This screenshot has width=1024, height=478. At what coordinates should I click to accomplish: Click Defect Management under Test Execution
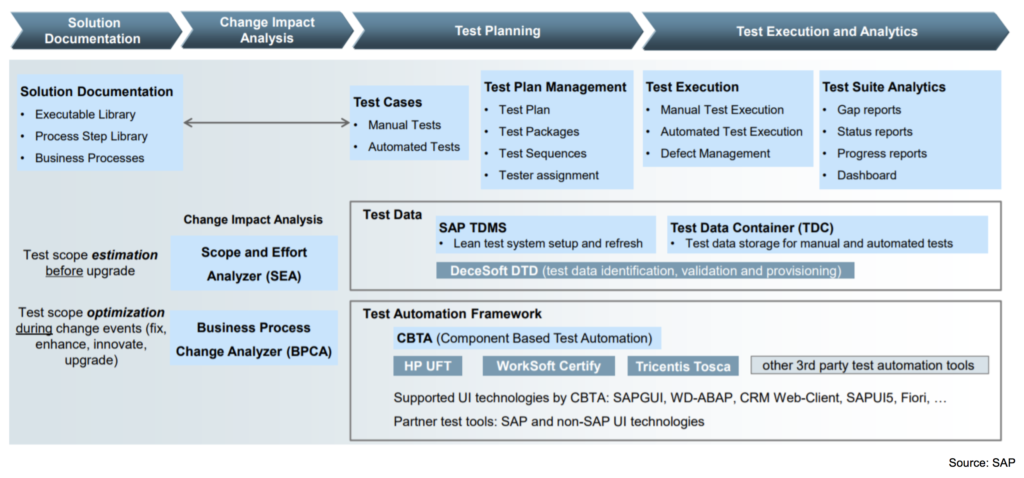point(715,153)
